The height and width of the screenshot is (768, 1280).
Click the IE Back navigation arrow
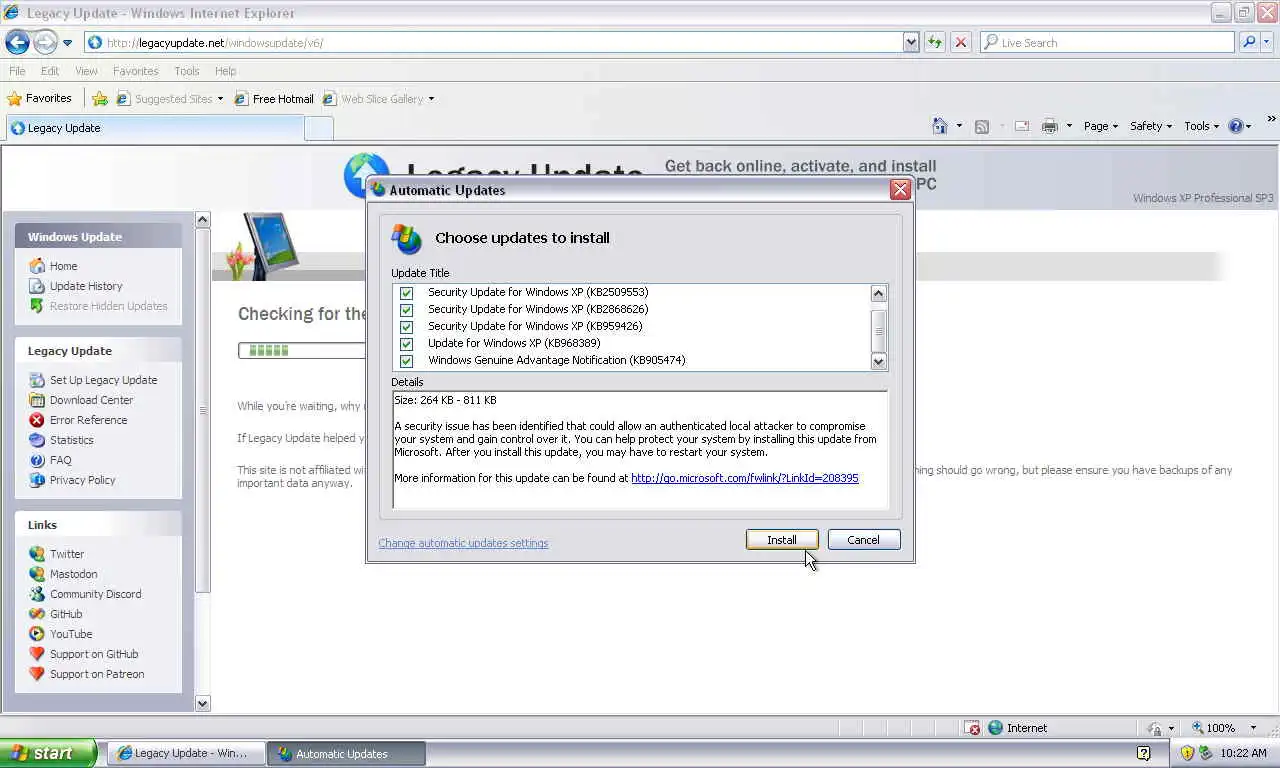[17, 42]
